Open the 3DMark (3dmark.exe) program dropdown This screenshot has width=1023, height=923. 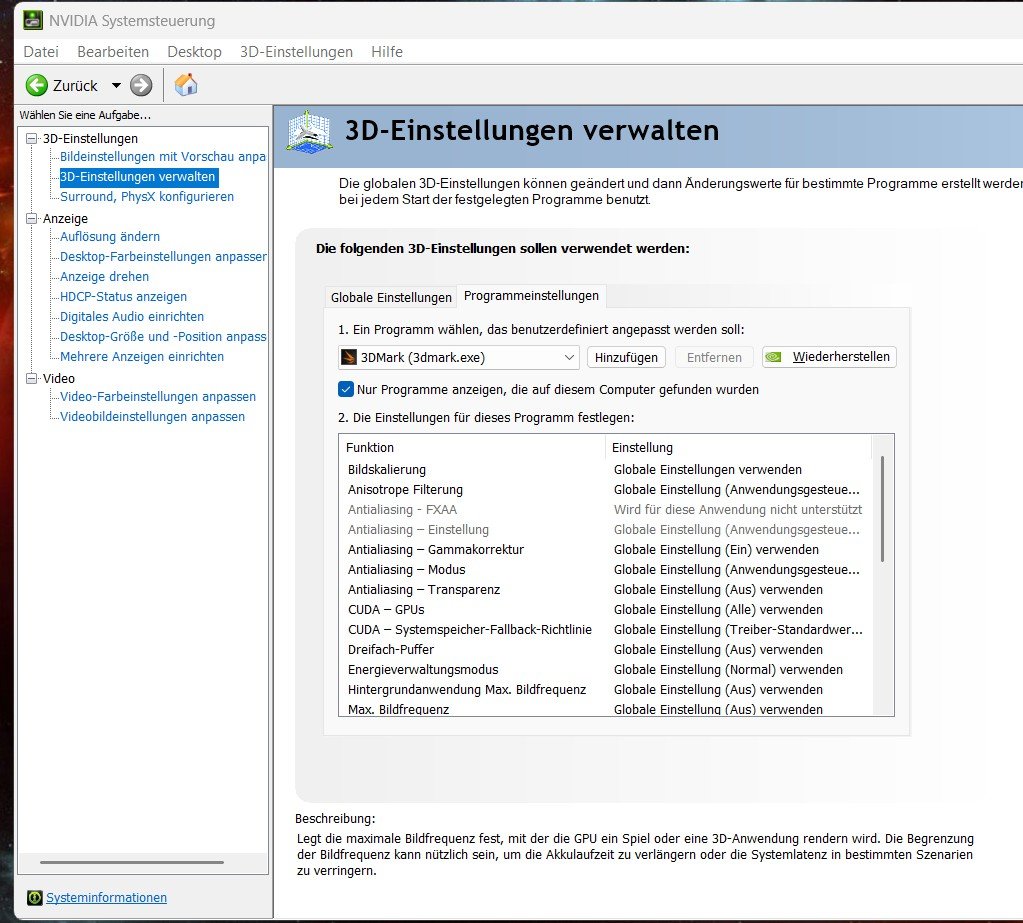pos(459,357)
